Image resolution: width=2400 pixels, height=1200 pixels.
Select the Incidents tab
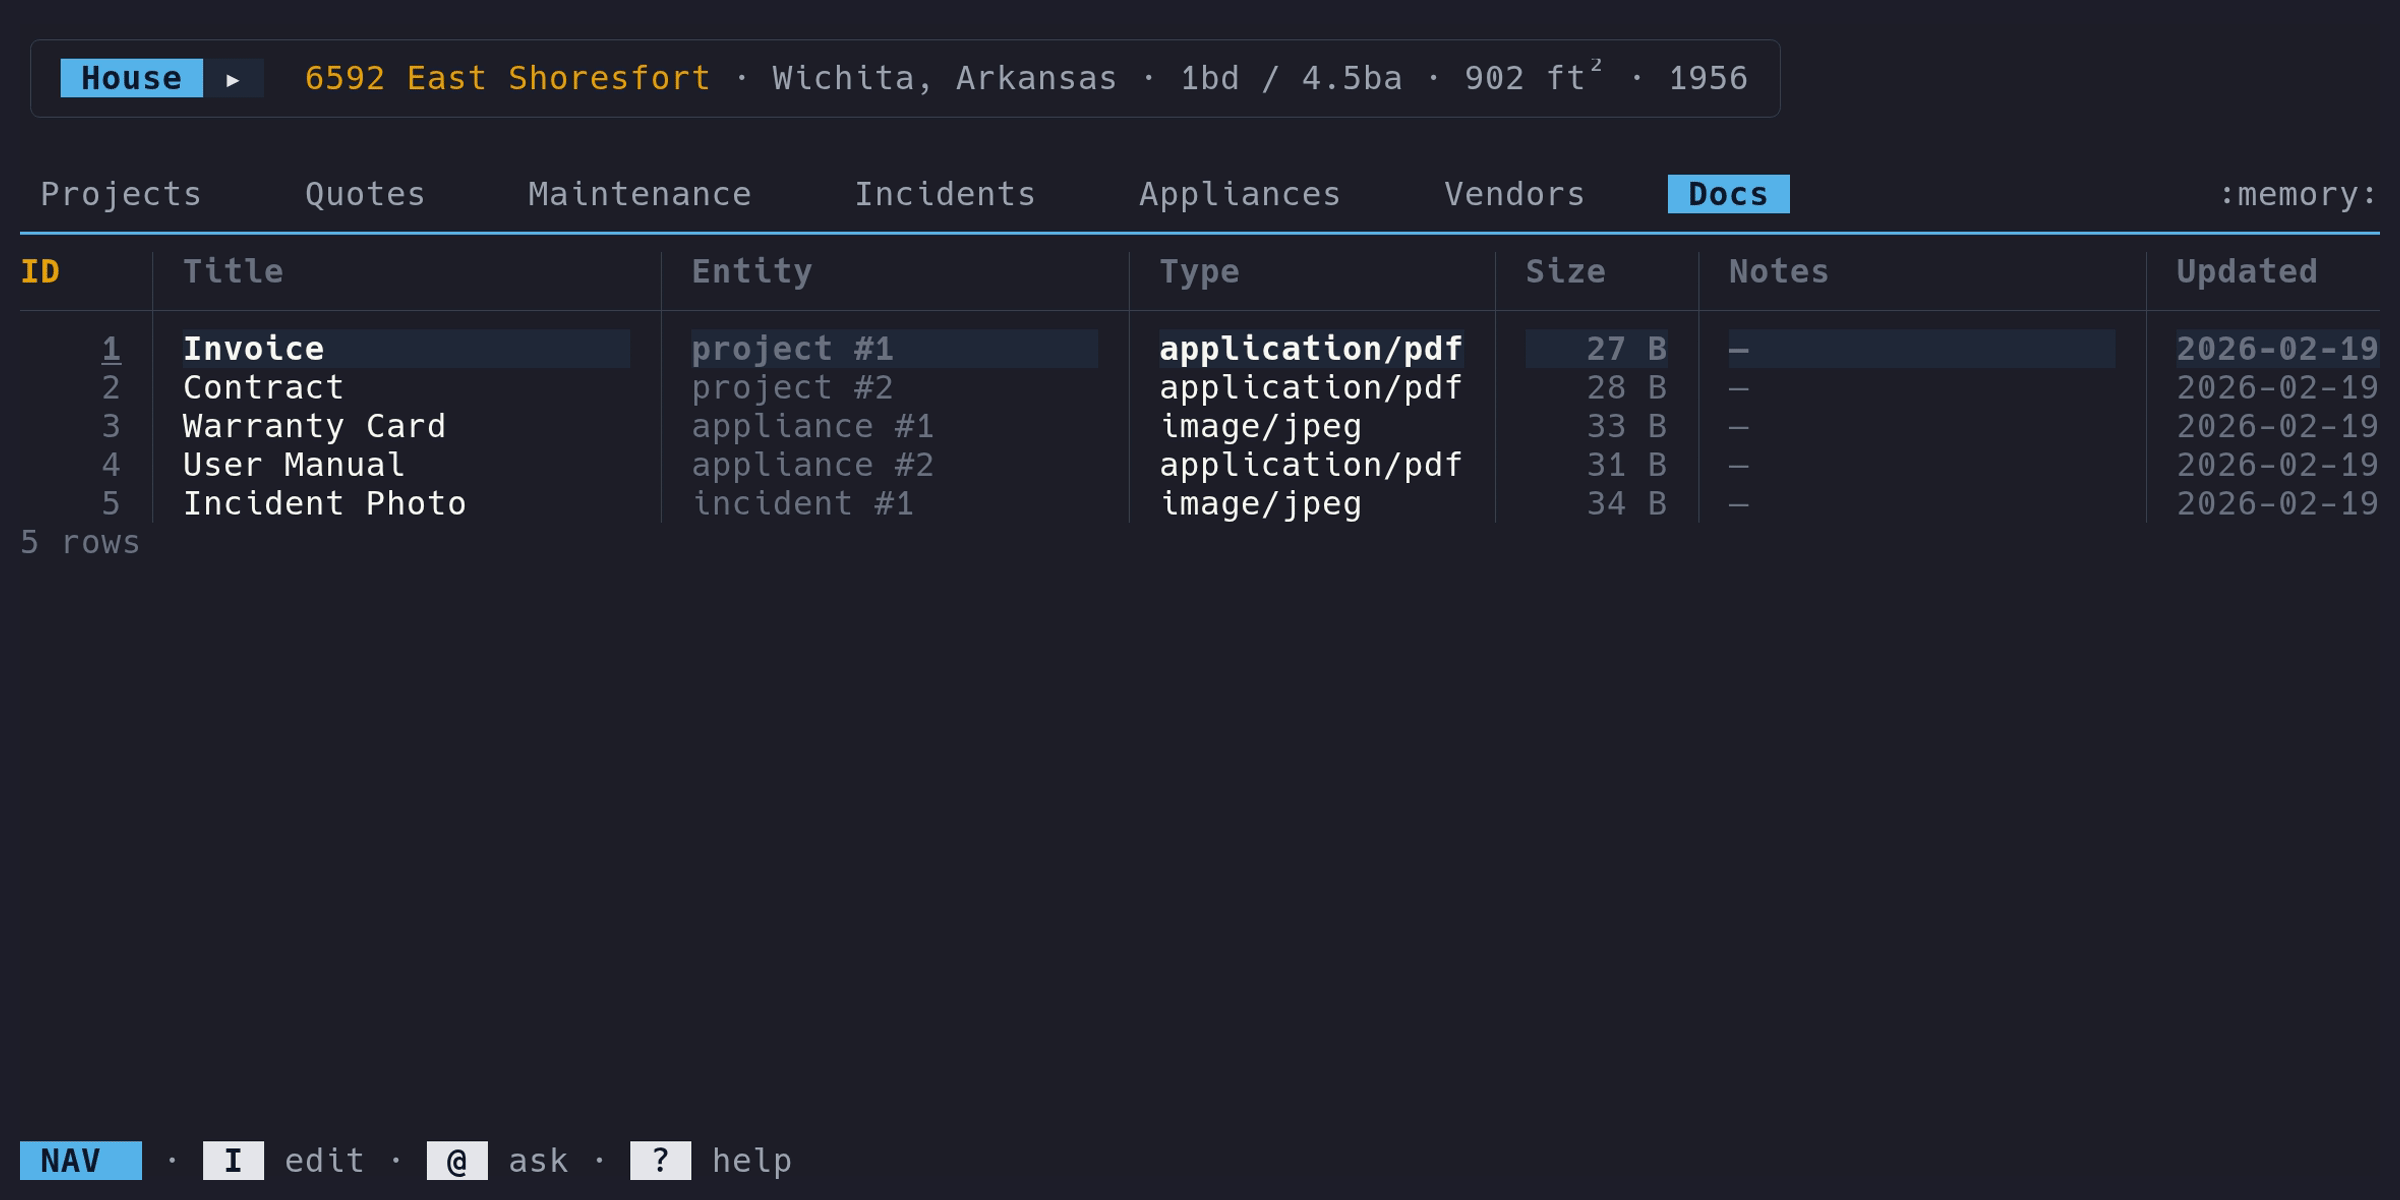click(x=944, y=194)
